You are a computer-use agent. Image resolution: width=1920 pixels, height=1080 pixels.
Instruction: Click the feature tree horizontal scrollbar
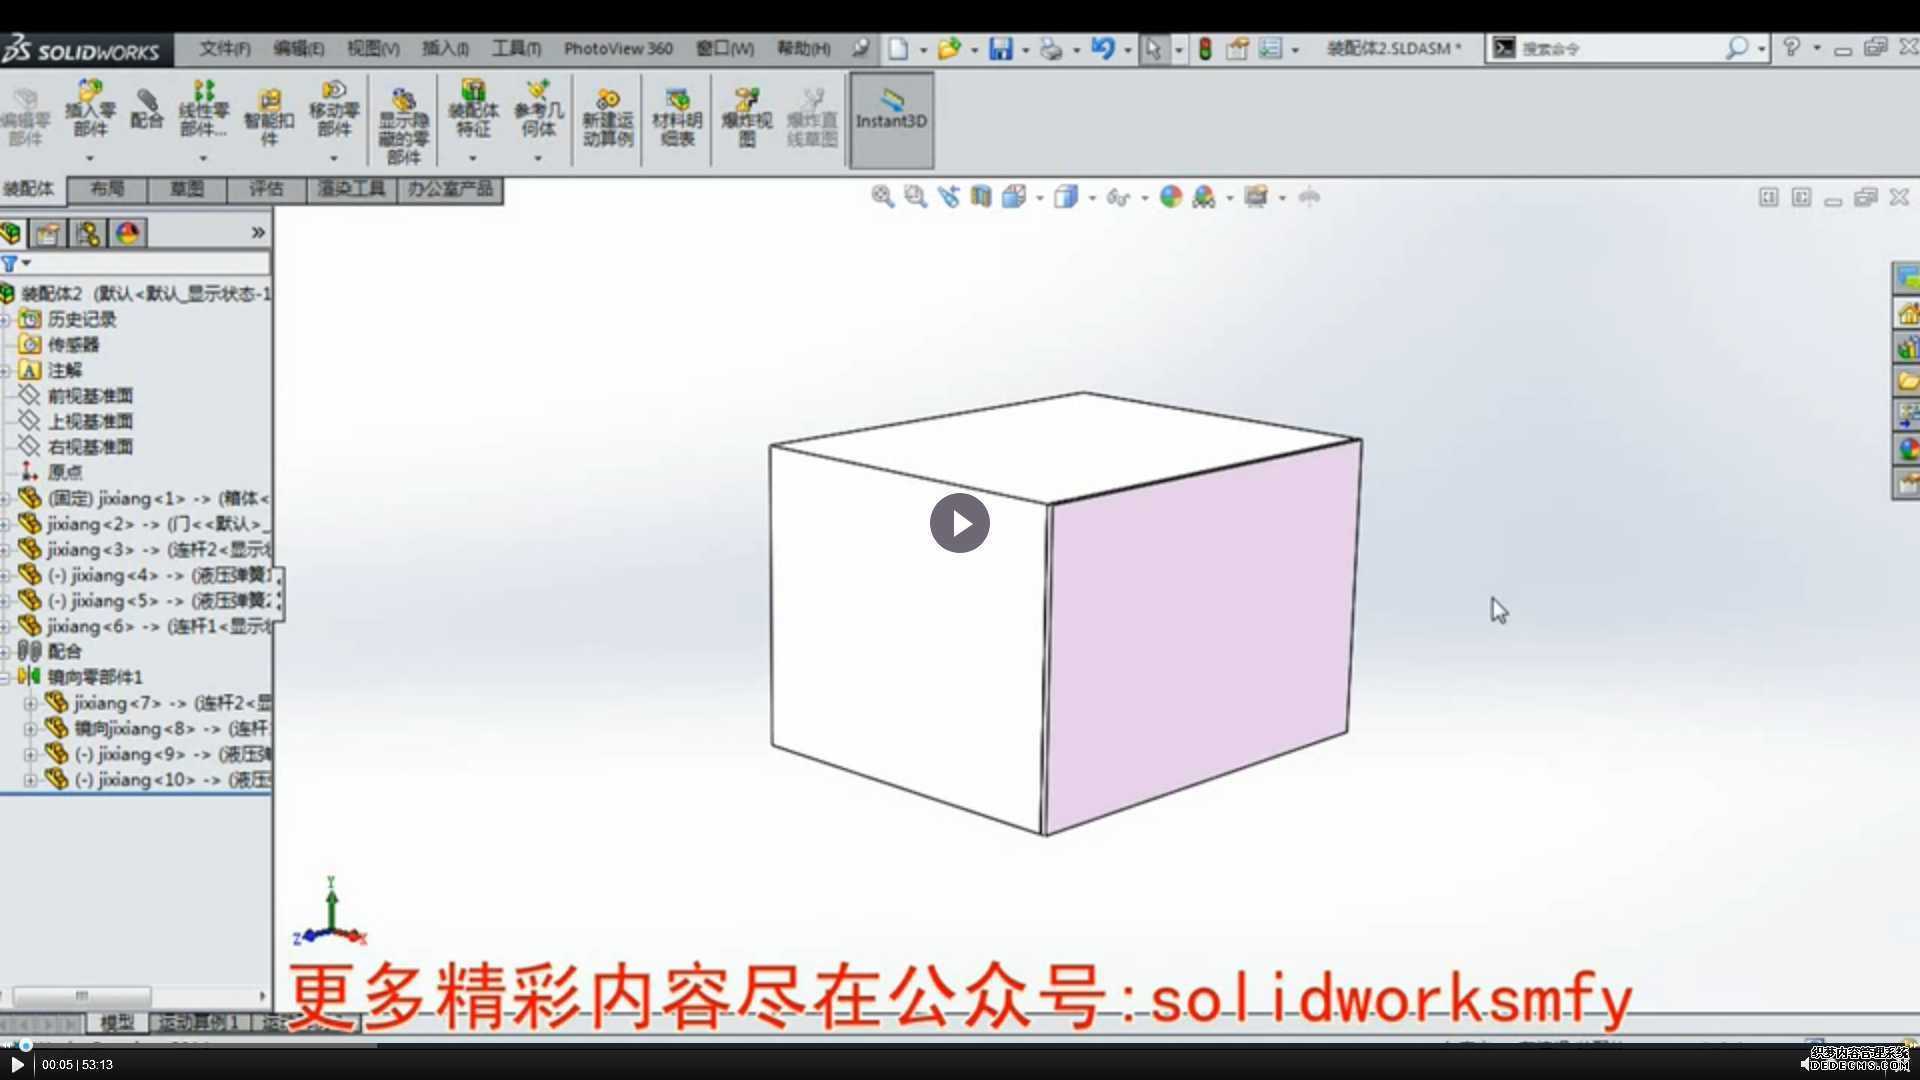pos(82,996)
